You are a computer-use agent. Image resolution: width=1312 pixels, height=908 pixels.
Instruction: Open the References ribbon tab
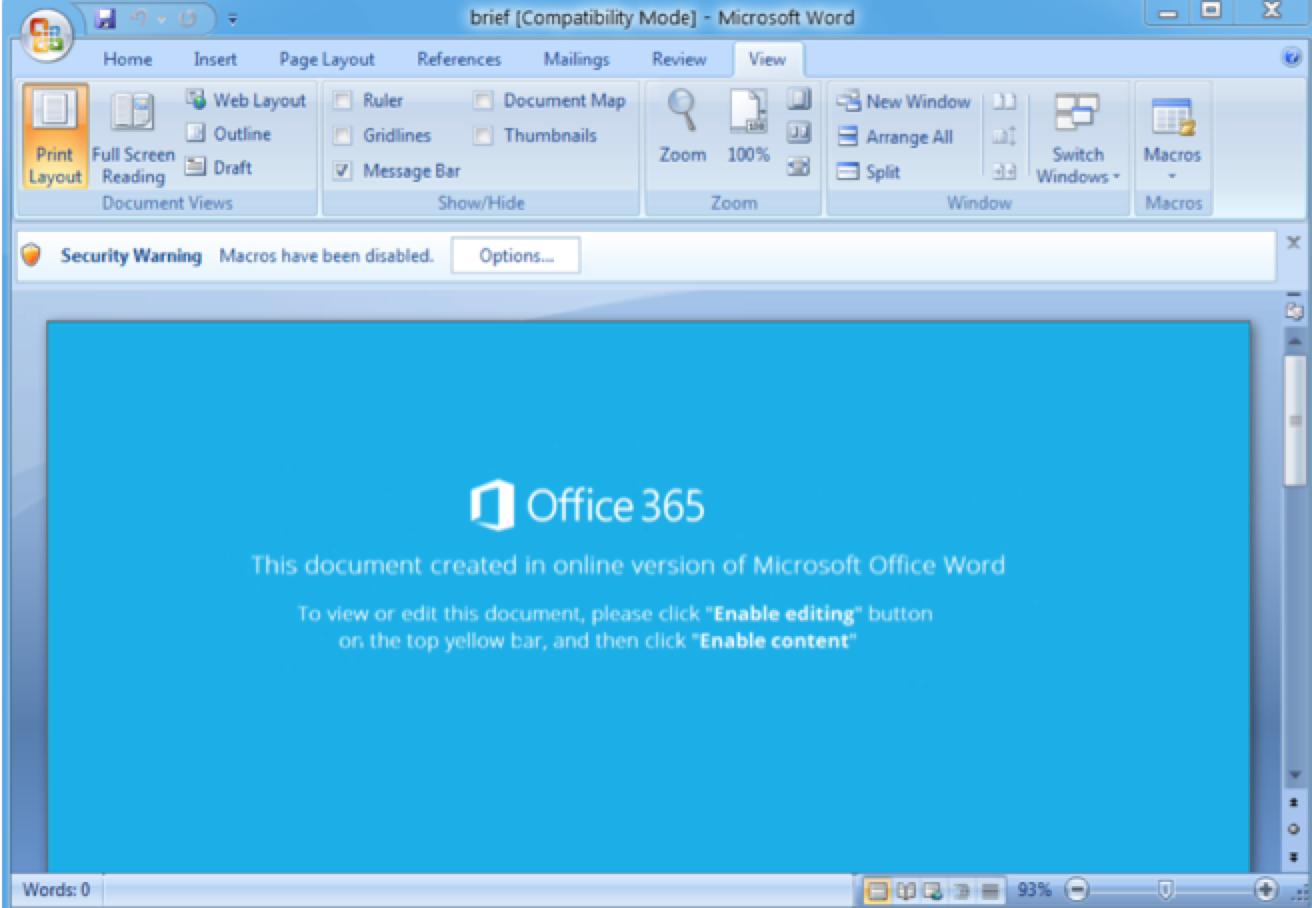pos(459,59)
